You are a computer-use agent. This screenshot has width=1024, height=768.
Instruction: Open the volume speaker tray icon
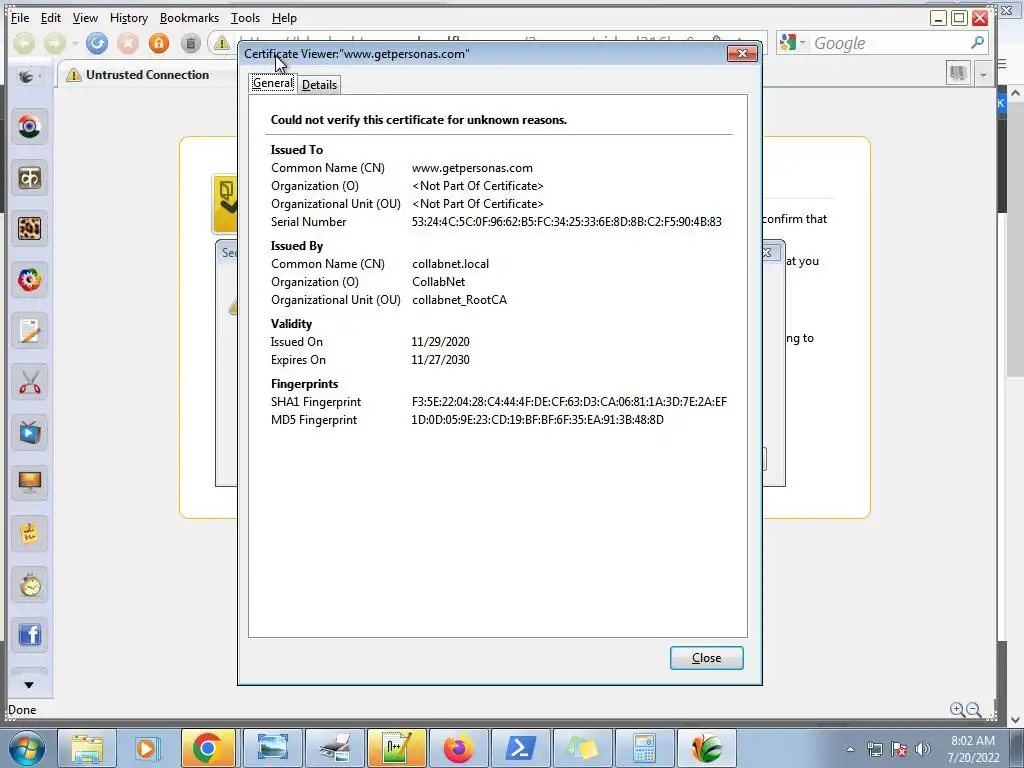[x=923, y=749]
